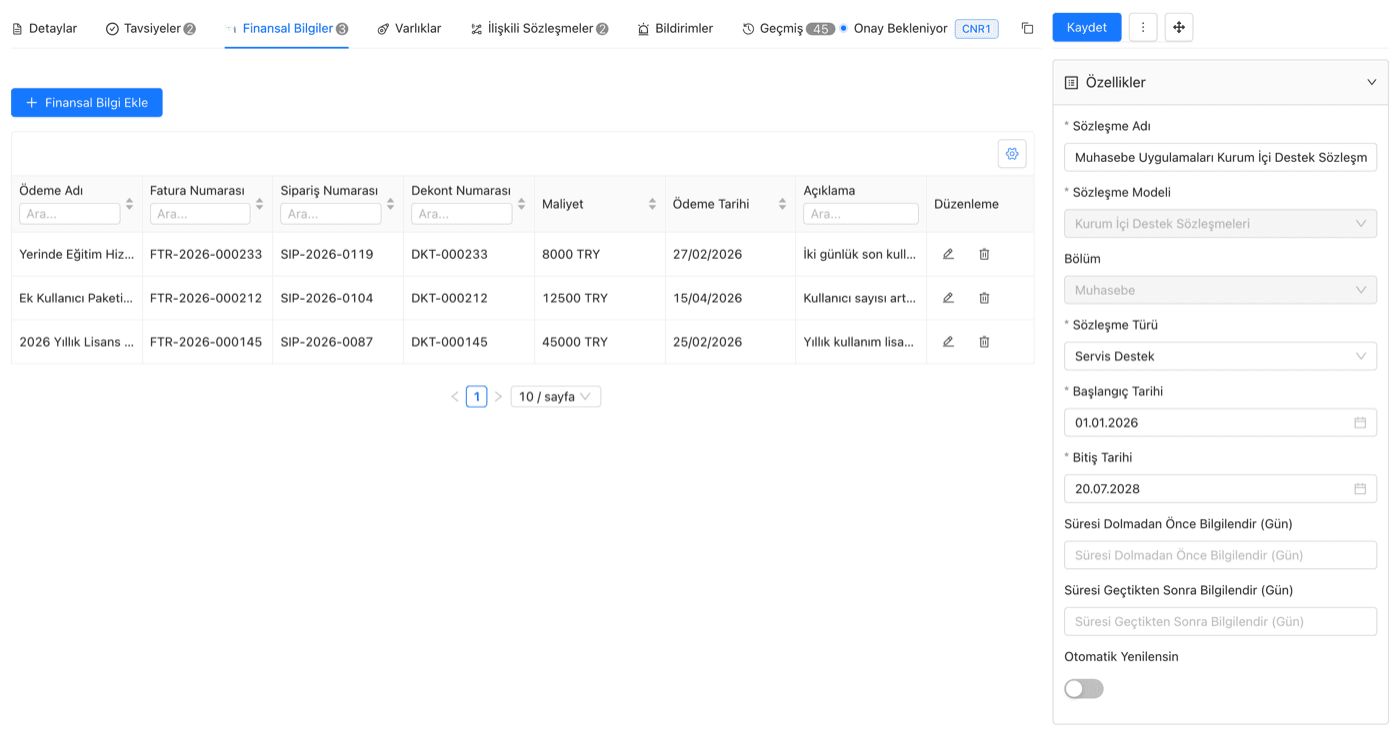Image resolution: width=1400 pixels, height=732 pixels.
Task: Sort by Fatura Numarası column
Action: click(x=260, y=204)
